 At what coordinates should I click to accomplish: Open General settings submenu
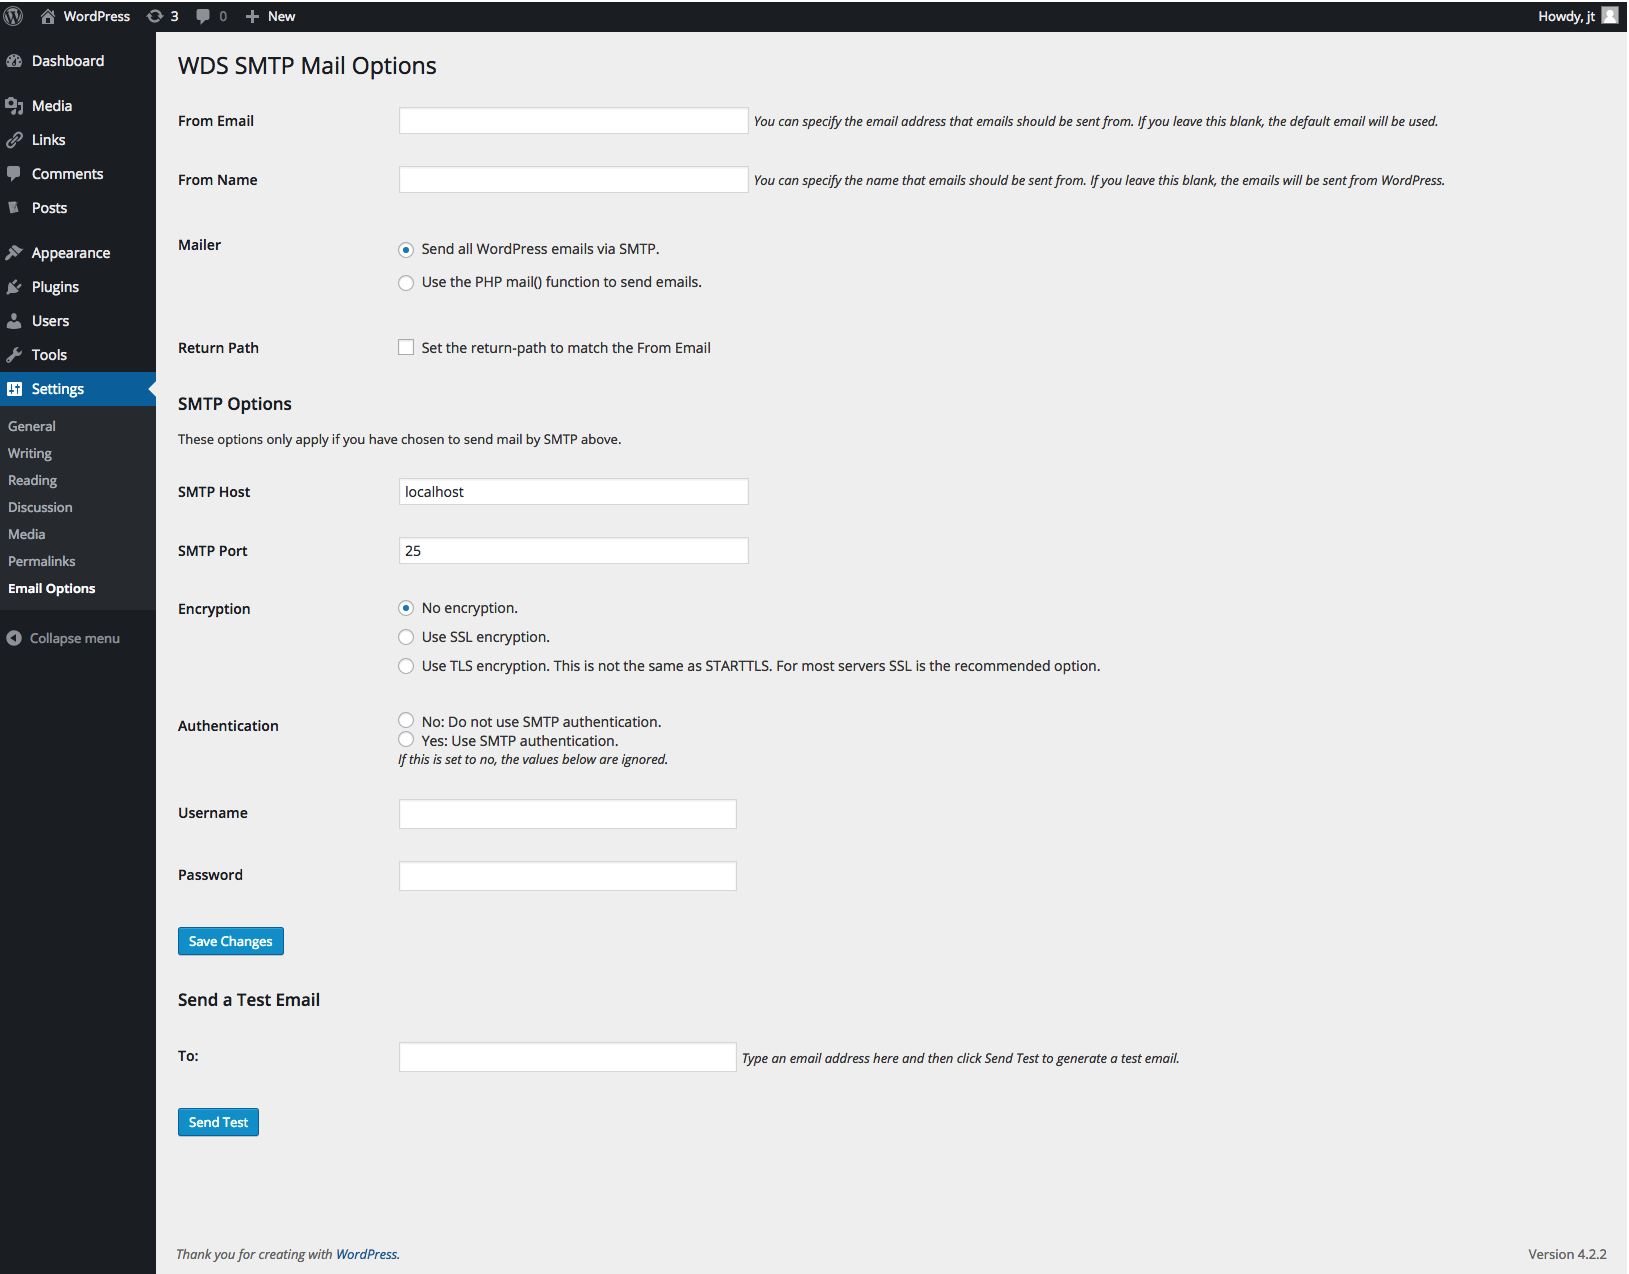click(32, 426)
